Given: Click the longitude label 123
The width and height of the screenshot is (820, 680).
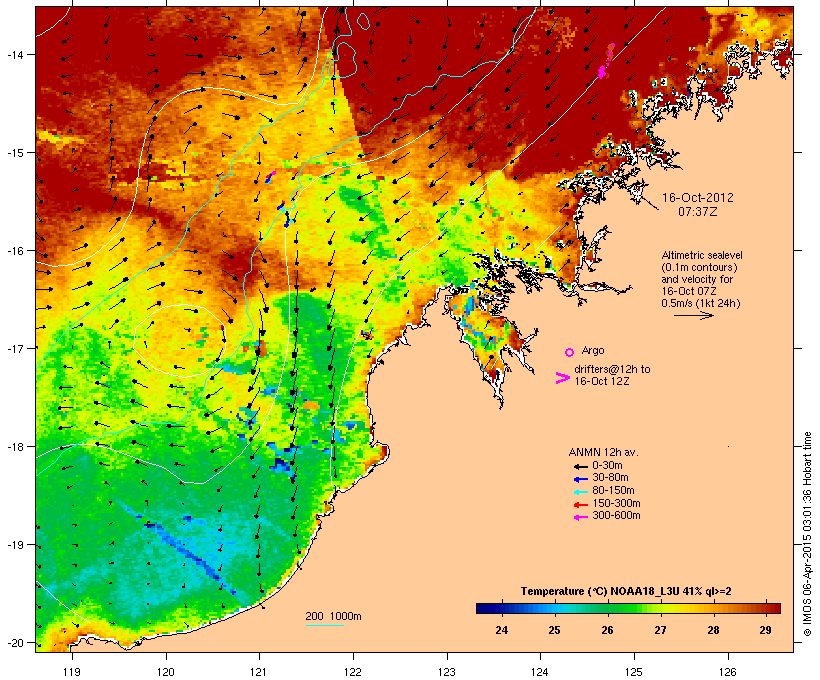Looking at the screenshot, I should 447,672.
